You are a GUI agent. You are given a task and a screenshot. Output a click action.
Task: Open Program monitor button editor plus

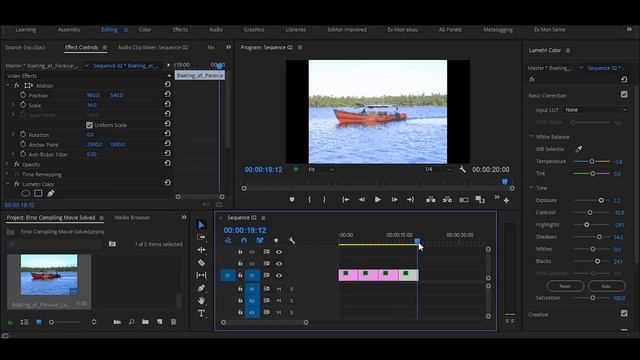[x=507, y=200]
